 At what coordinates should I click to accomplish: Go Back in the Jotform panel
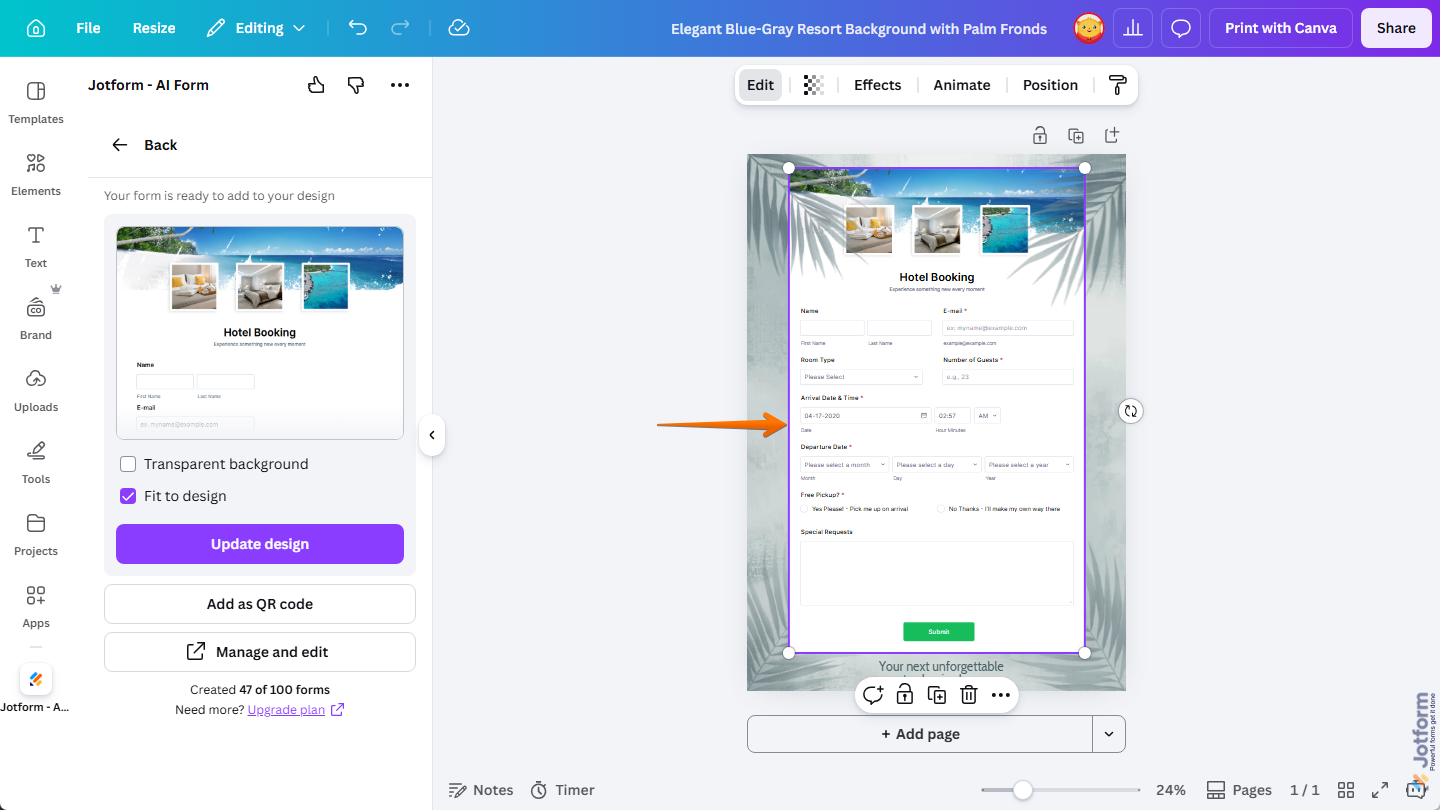(144, 145)
